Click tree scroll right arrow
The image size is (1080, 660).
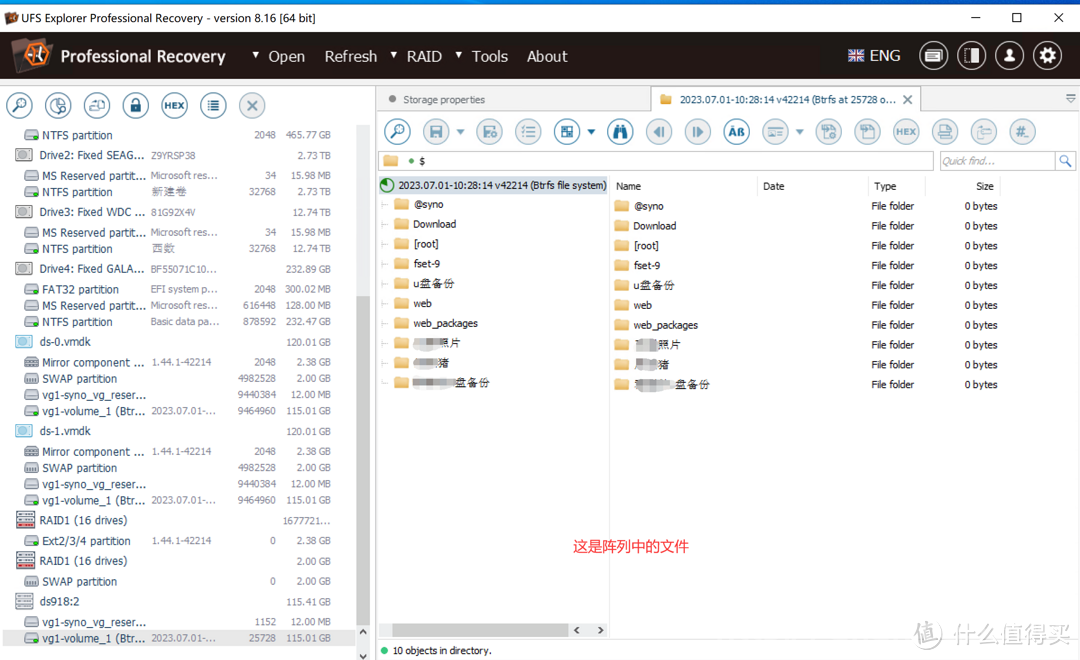coord(600,630)
